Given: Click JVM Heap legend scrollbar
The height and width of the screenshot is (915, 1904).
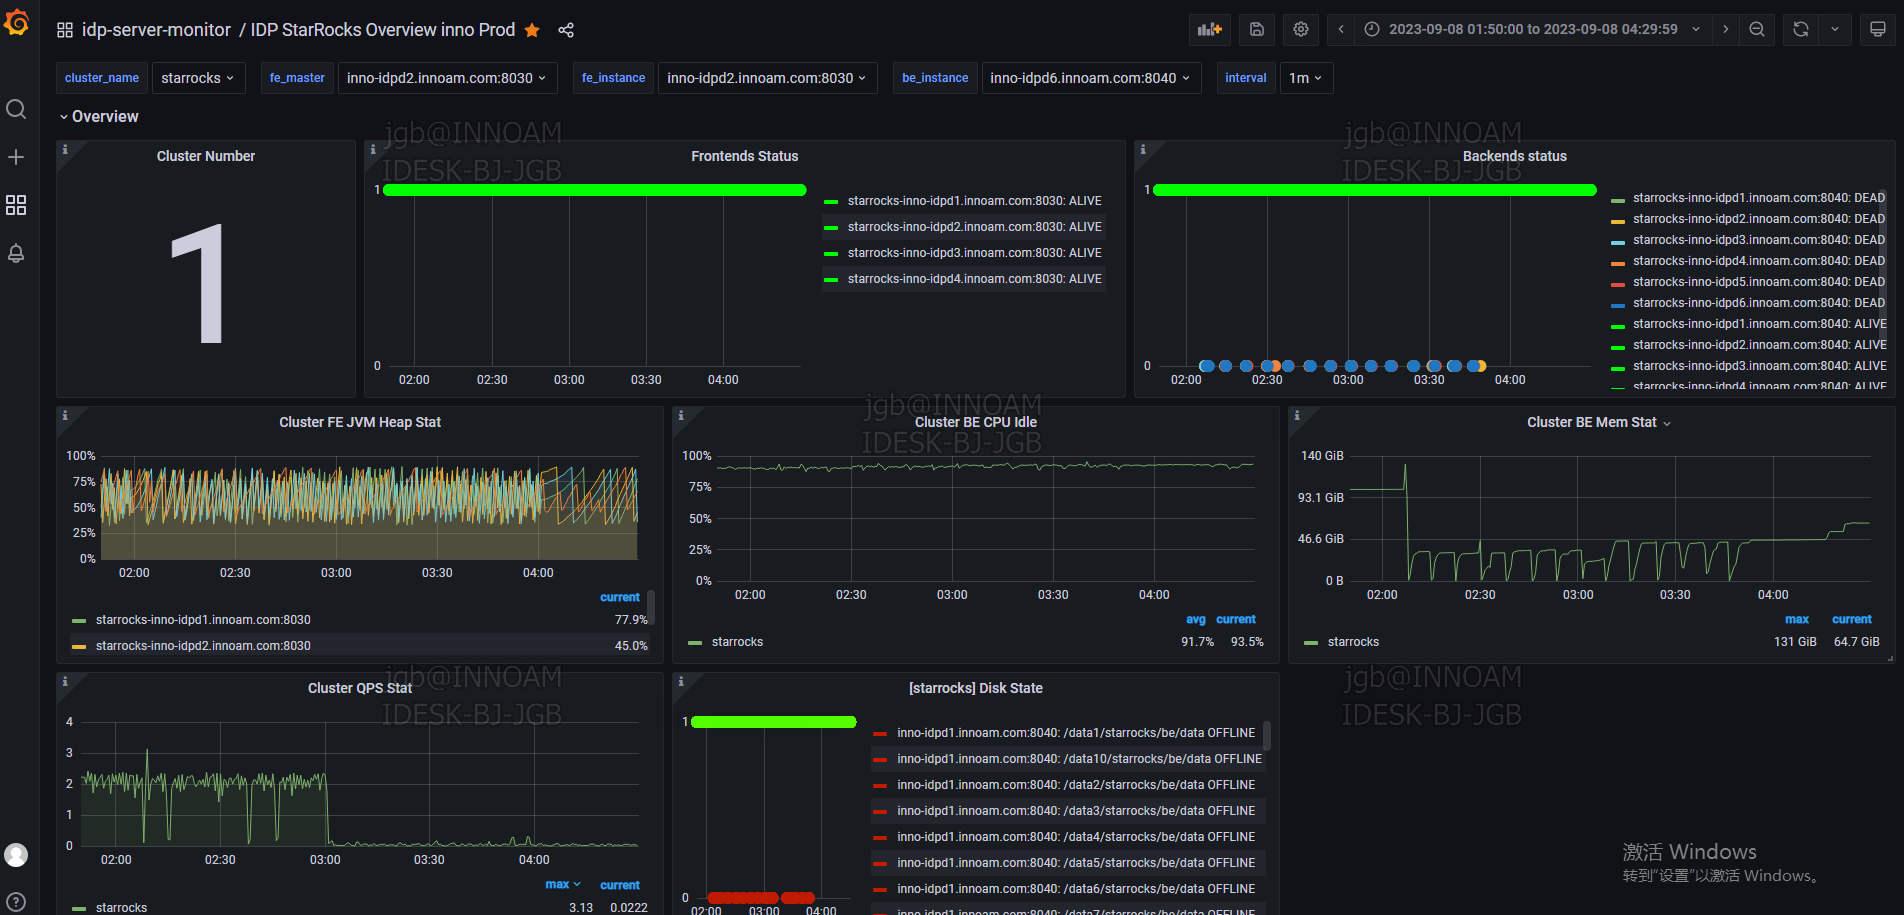Looking at the screenshot, I should pyautogui.click(x=652, y=608).
